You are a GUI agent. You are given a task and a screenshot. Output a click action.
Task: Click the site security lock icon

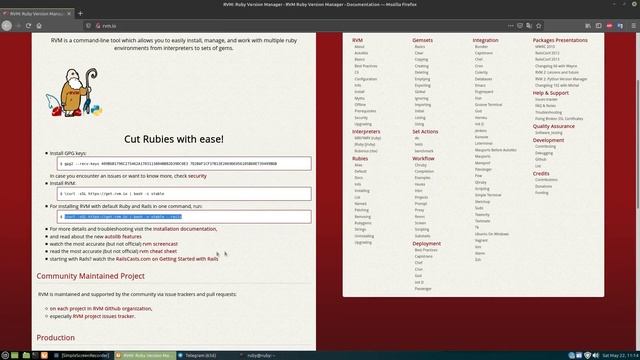(x=98, y=26)
